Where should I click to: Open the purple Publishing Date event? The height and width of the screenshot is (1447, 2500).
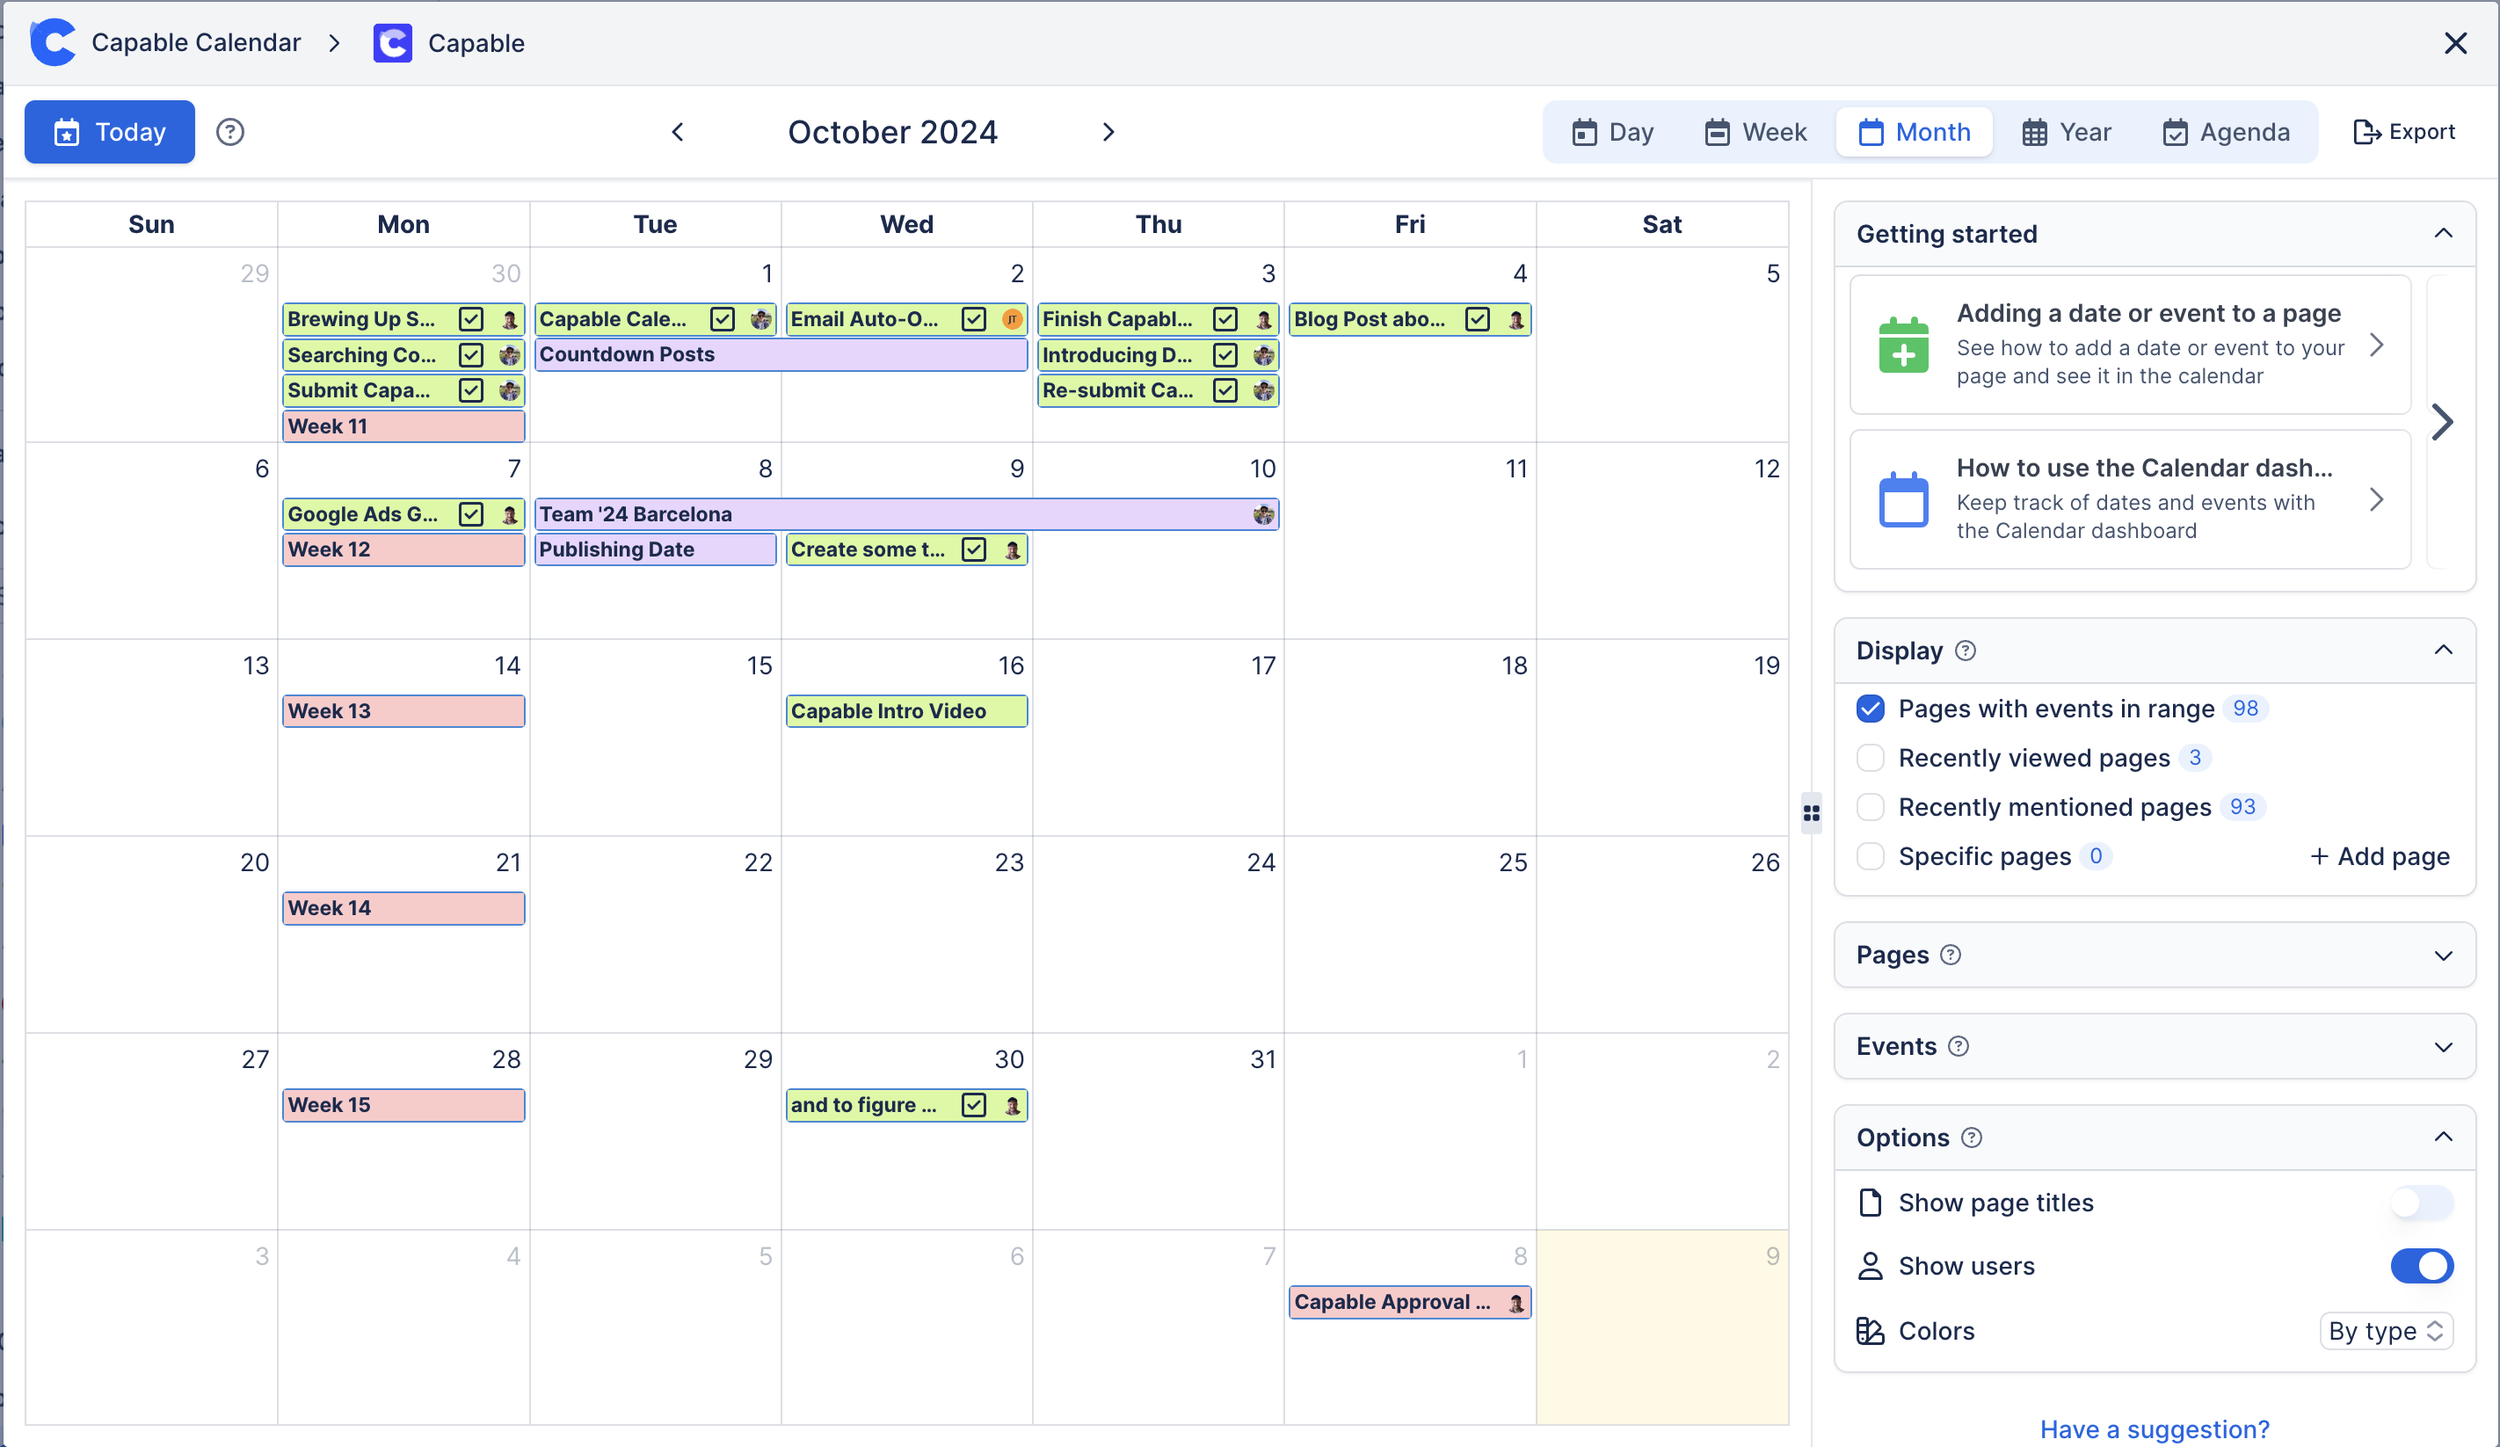655,549
